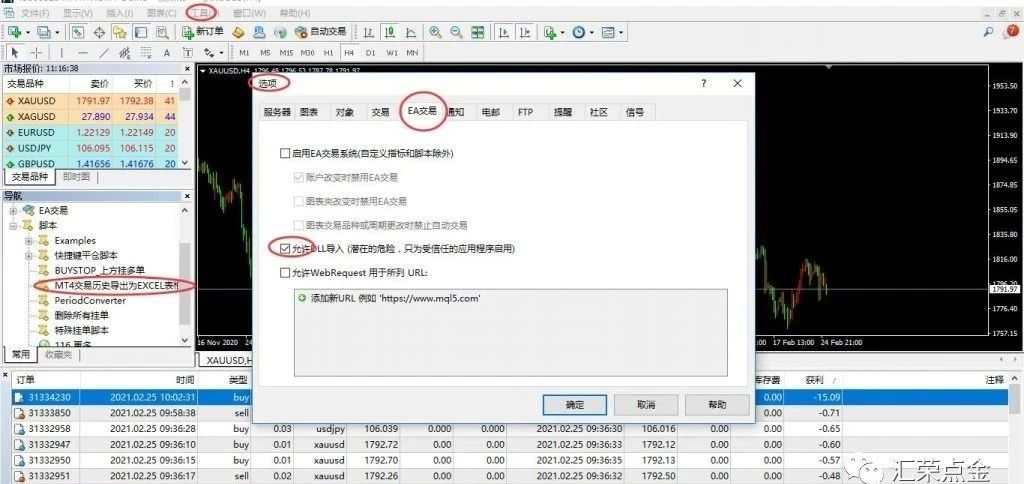
Task: Toggle 账户改变时禁用EA交易 checkbox
Action: 298,177
